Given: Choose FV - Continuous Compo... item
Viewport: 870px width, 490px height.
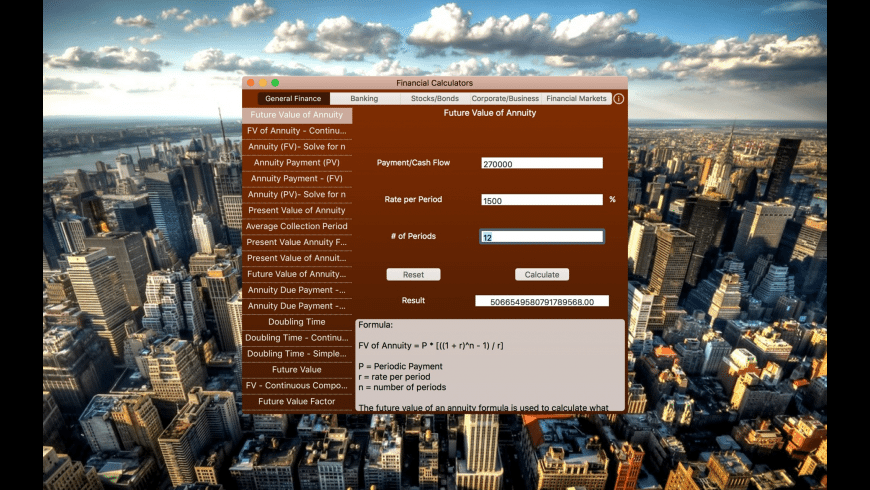Looking at the screenshot, I should (x=297, y=386).
